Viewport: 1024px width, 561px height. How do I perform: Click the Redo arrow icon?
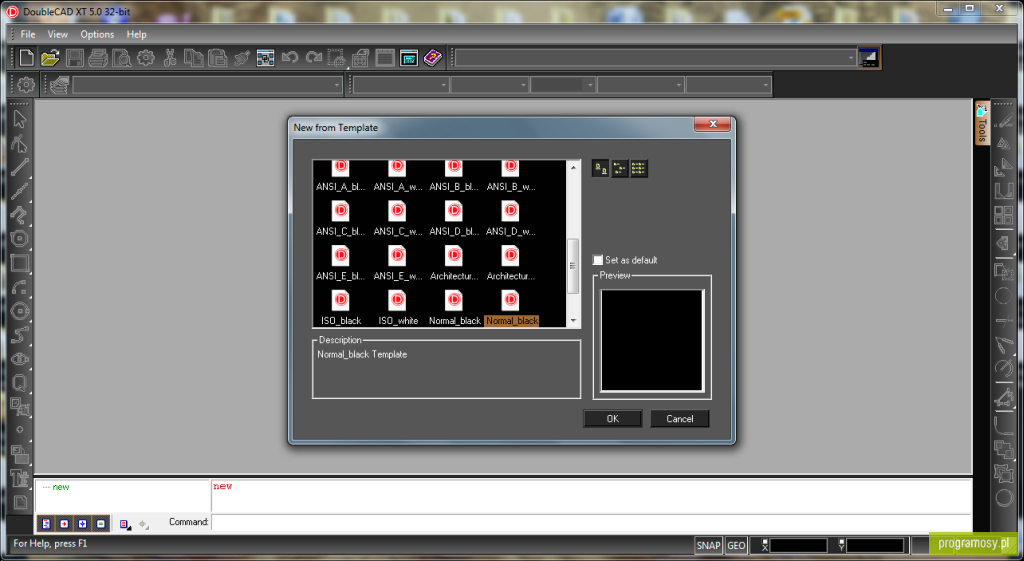click(x=313, y=58)
